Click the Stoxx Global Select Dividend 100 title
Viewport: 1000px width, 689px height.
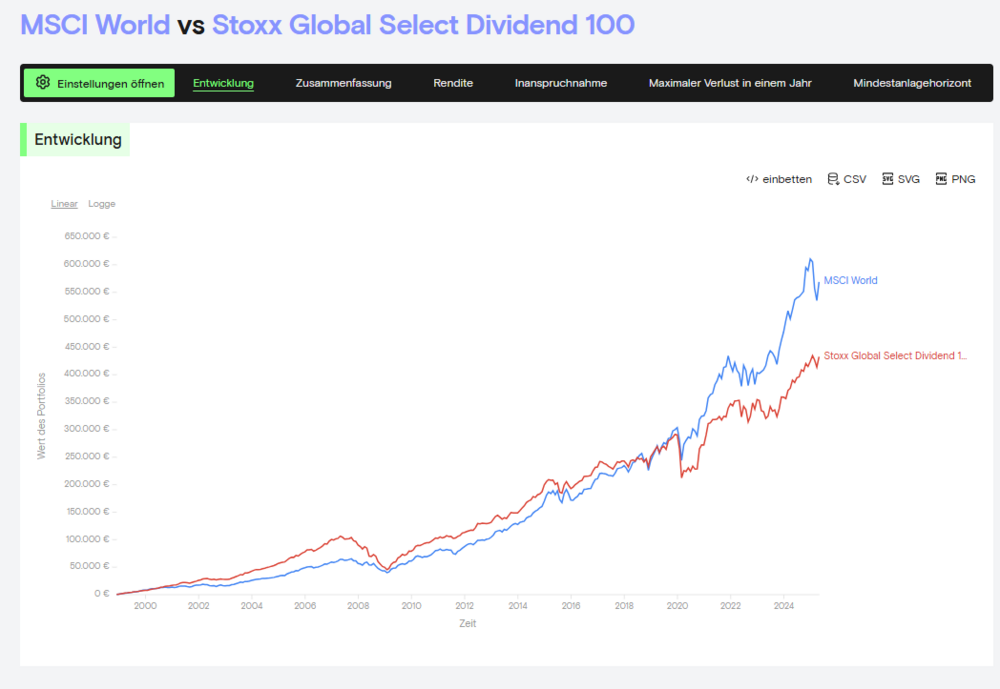point(423,25)
